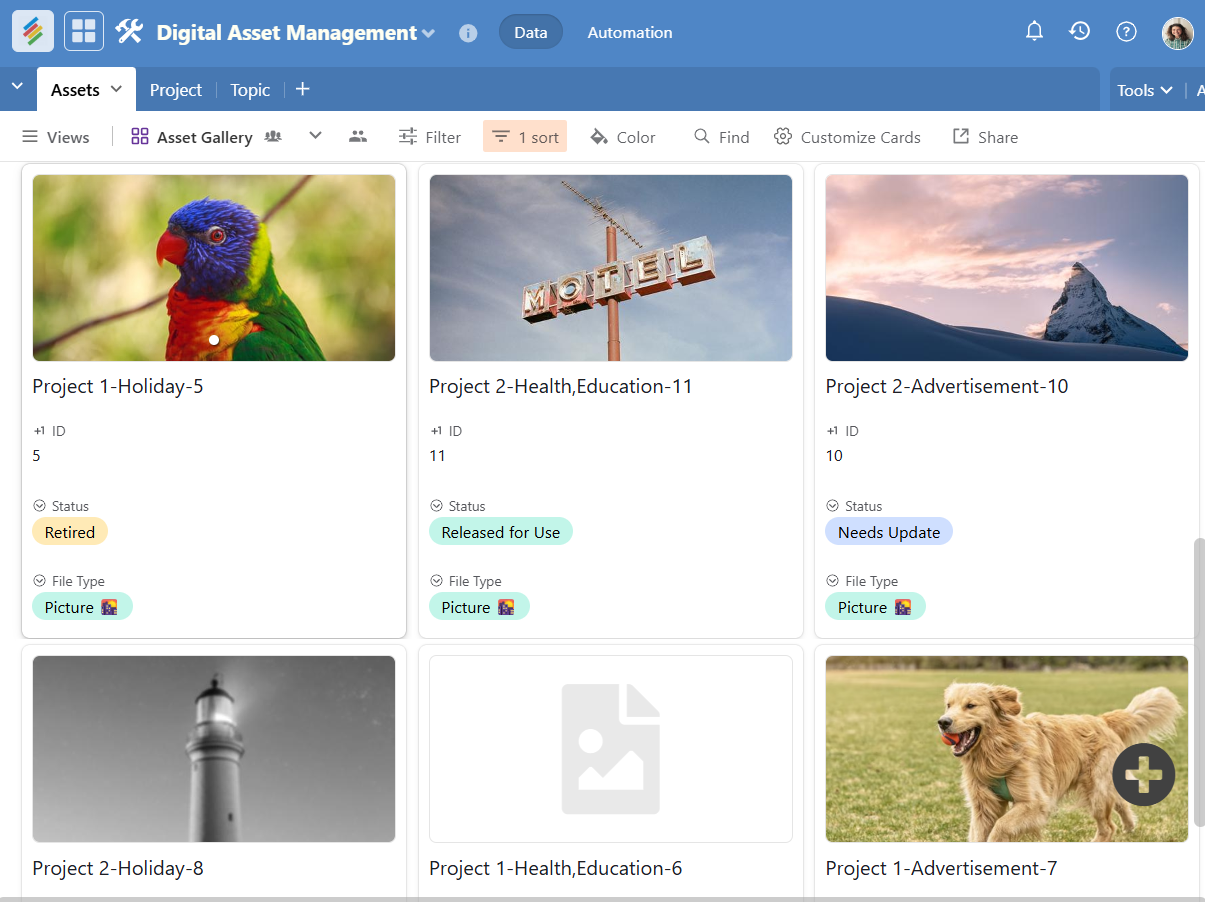Add a new table with plus icon
Screen dimensions: 1205x902
303,90
